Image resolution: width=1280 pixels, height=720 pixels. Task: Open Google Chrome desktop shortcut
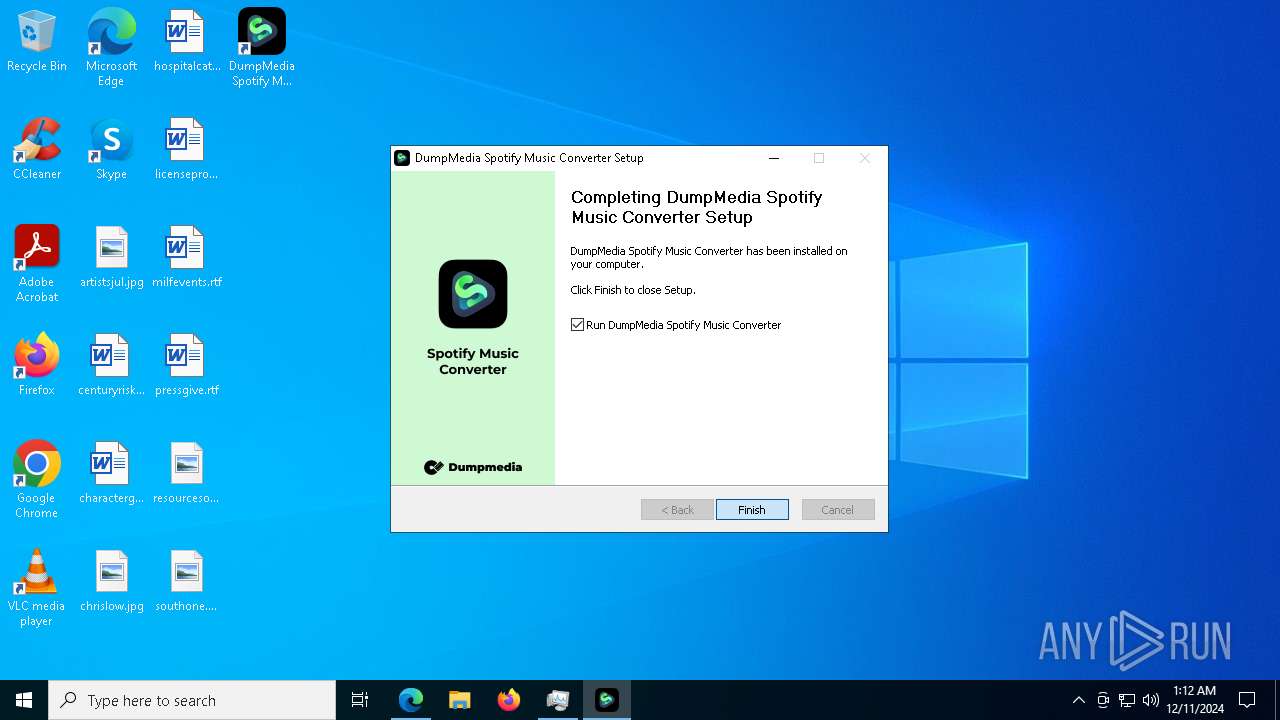tap(37, 479)
